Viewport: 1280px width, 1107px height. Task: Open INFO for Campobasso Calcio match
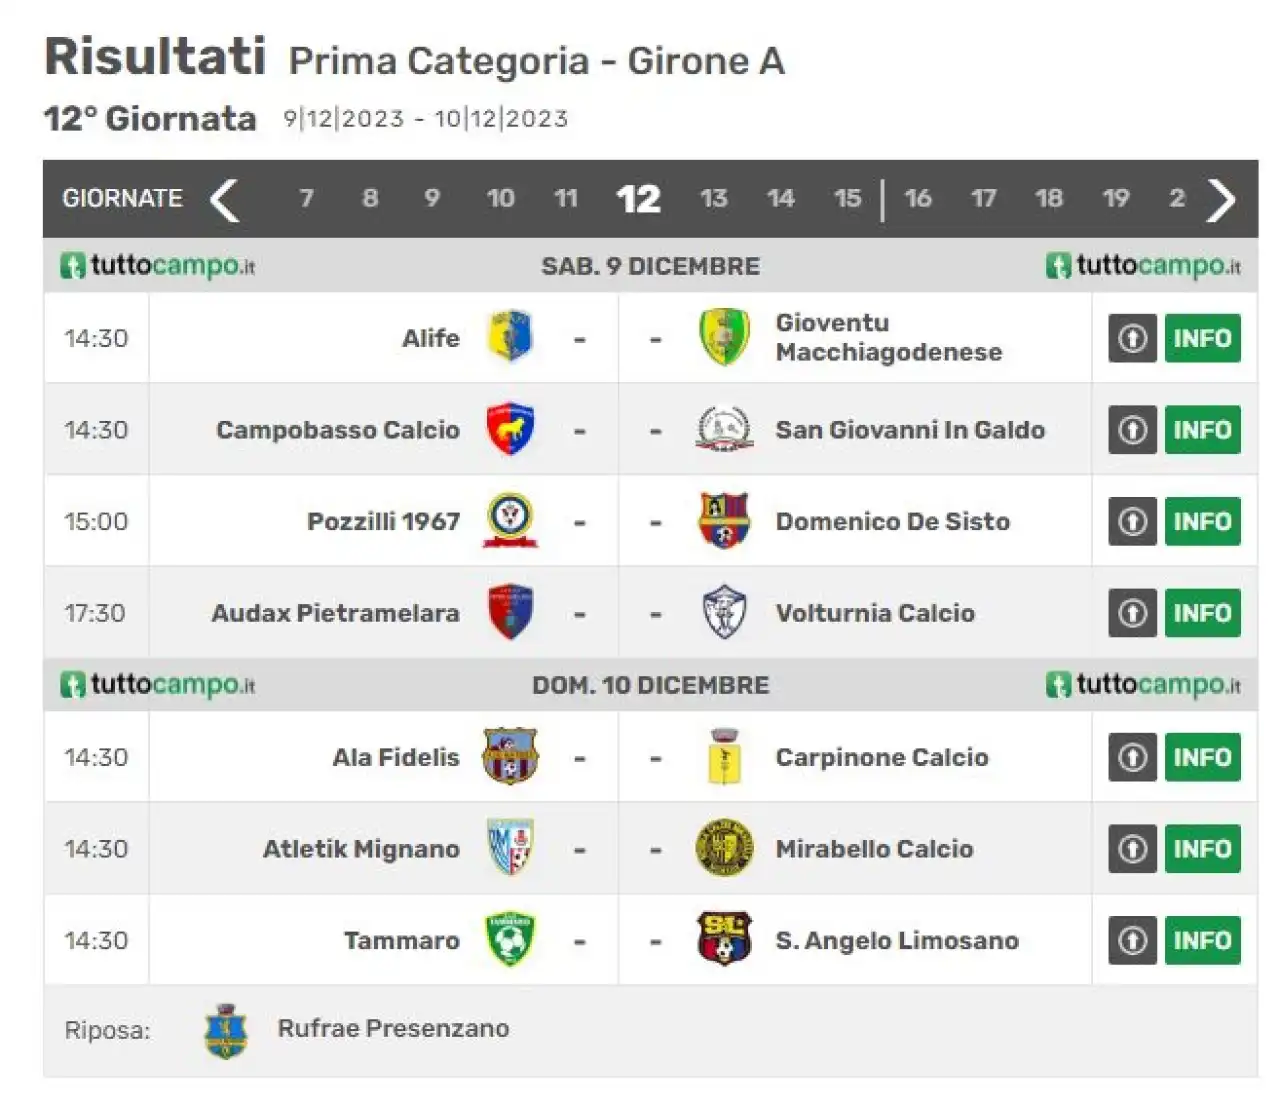click(x=1202, y=430)
